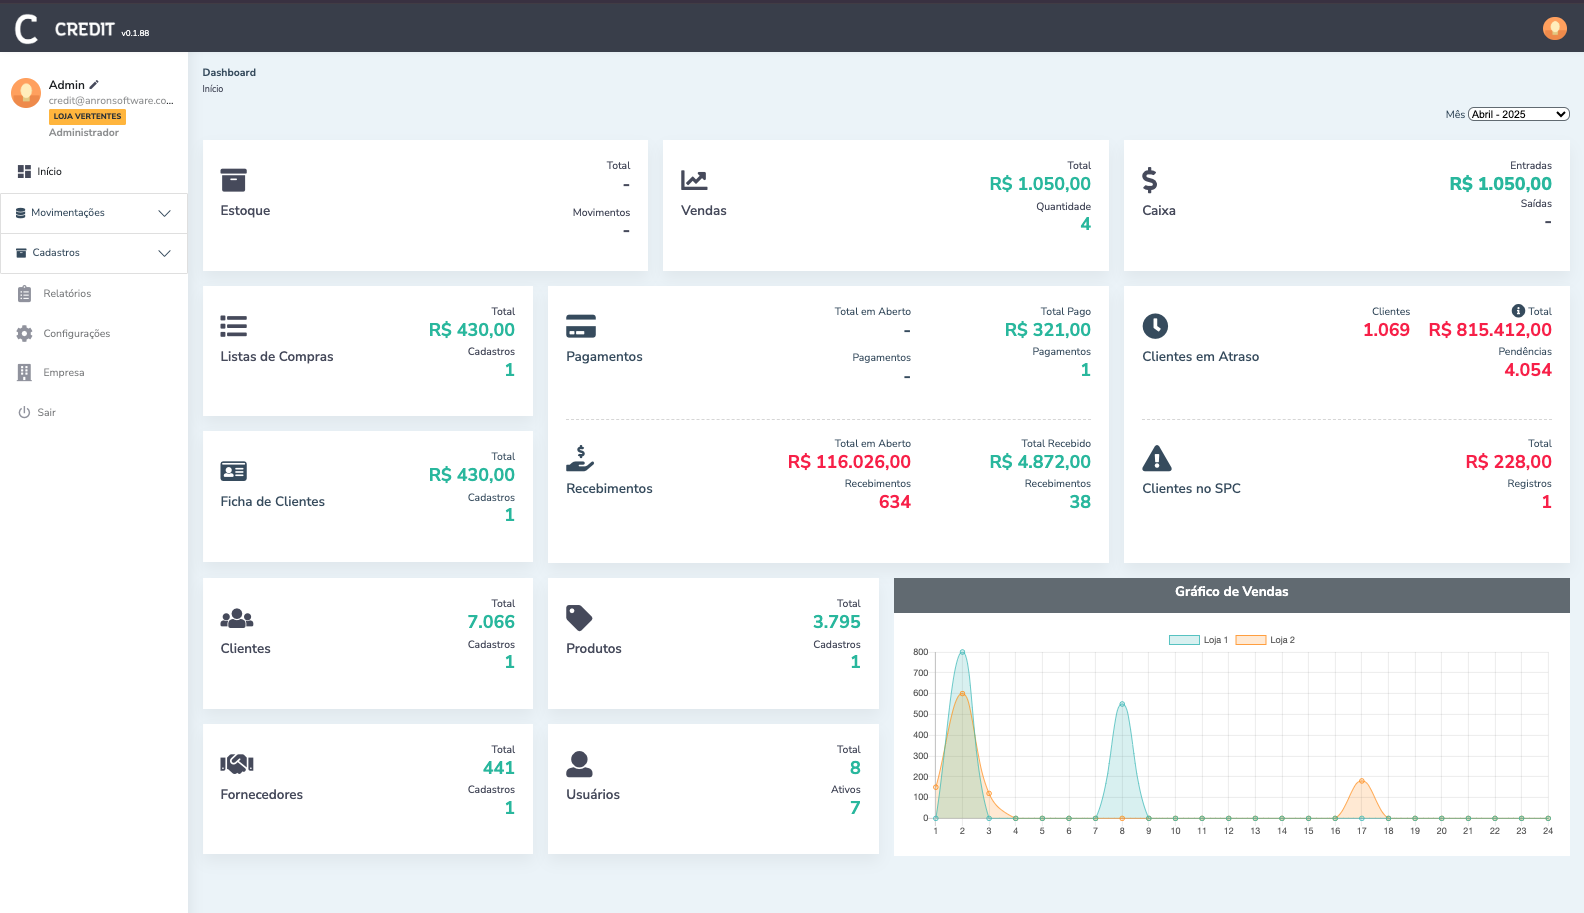The width and height of the screenshot is (1584, 913).
Task: Click Sair to log out
Action: (x=46, y=413)
